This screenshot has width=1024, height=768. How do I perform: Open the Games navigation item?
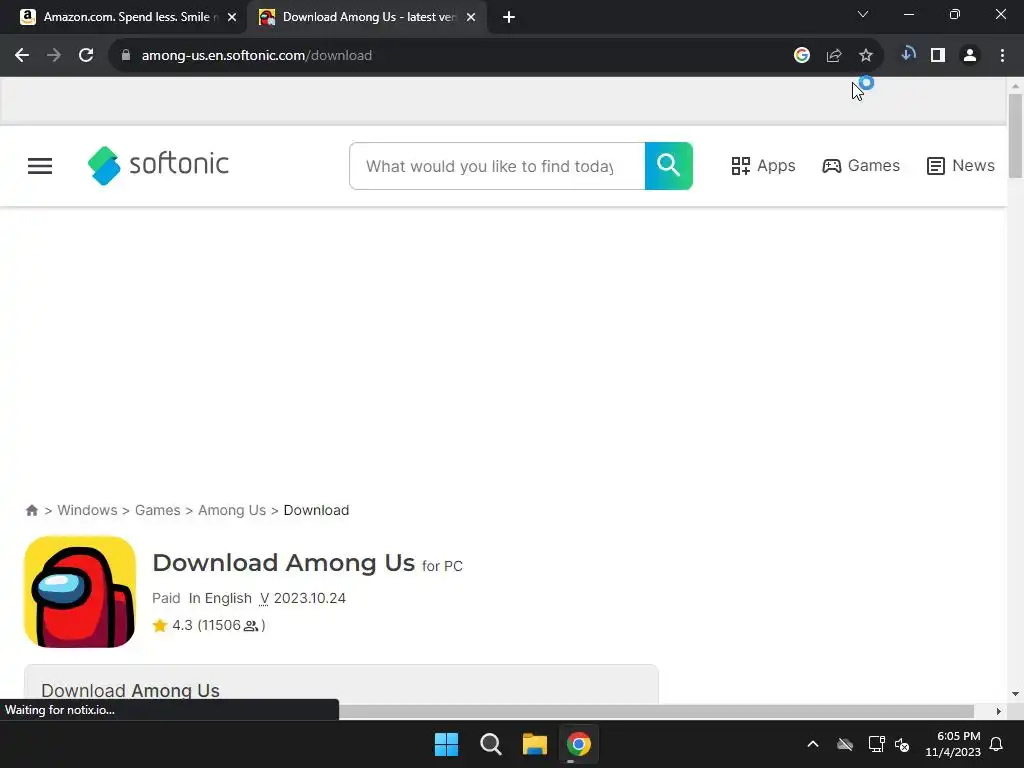click(861, 166)
